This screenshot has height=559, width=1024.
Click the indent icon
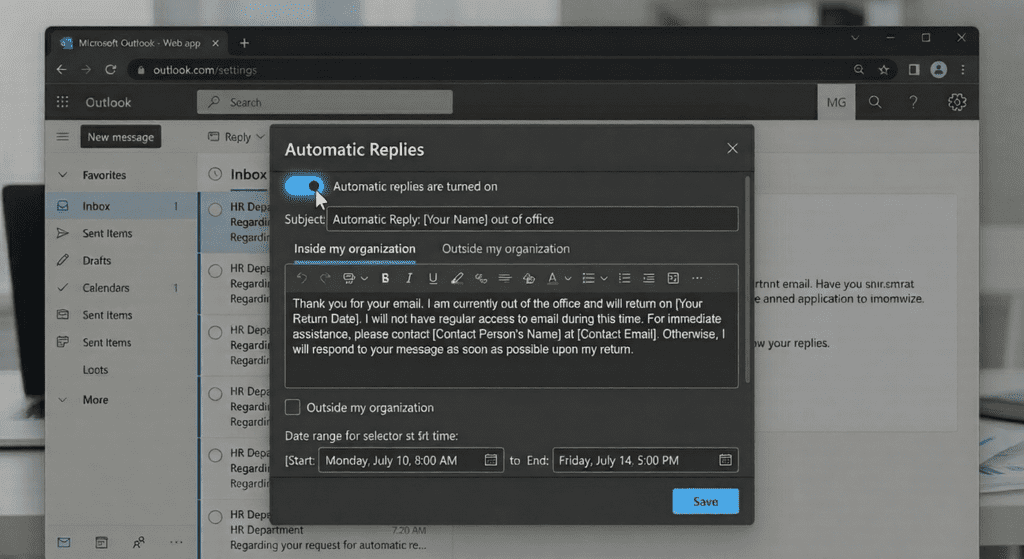(x=648, y=278)
